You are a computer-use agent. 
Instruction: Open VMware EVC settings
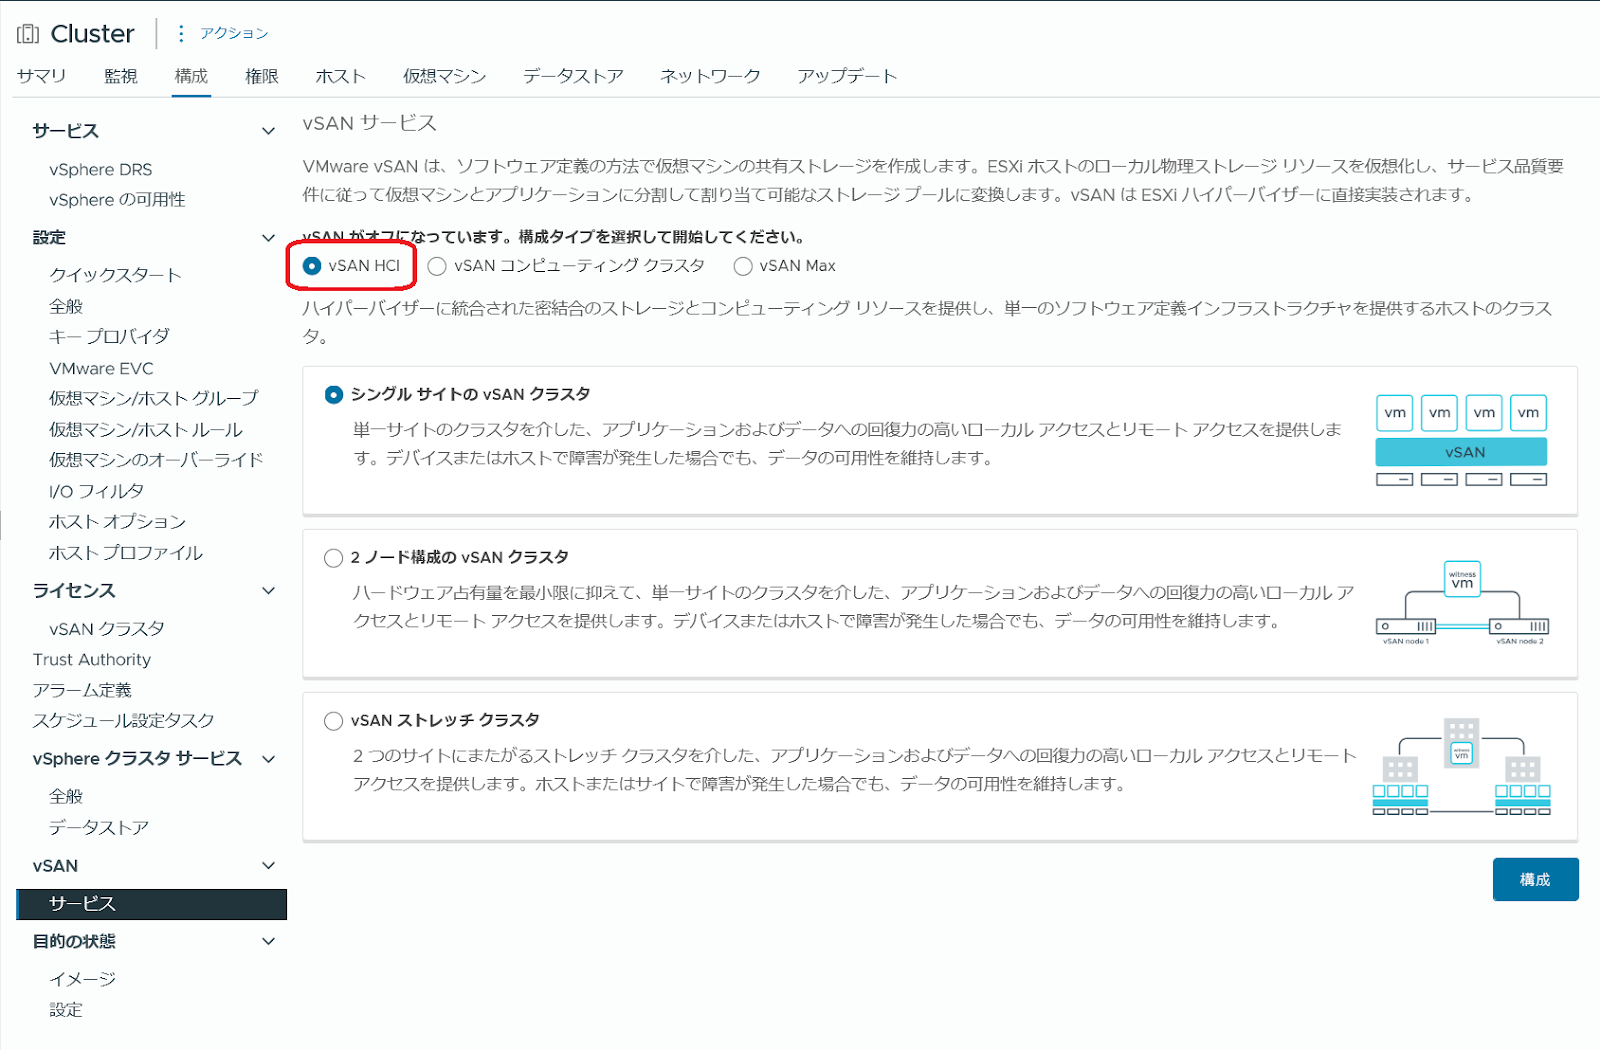click(101, 369)
